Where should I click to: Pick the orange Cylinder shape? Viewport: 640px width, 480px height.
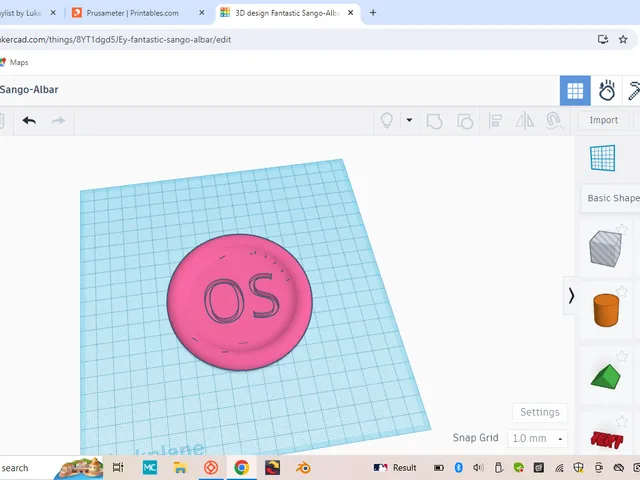coord(606,310)
